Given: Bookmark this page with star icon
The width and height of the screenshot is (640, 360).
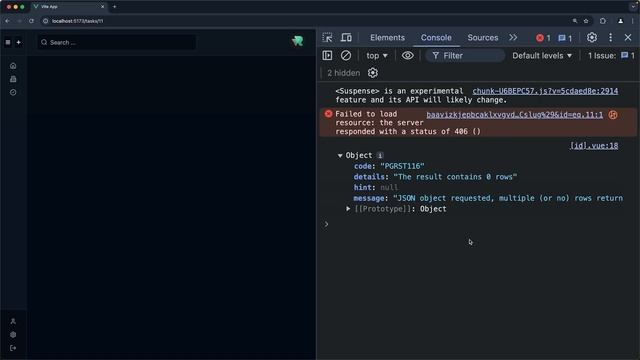Looking at the screenshot, I should pos(586,21).
